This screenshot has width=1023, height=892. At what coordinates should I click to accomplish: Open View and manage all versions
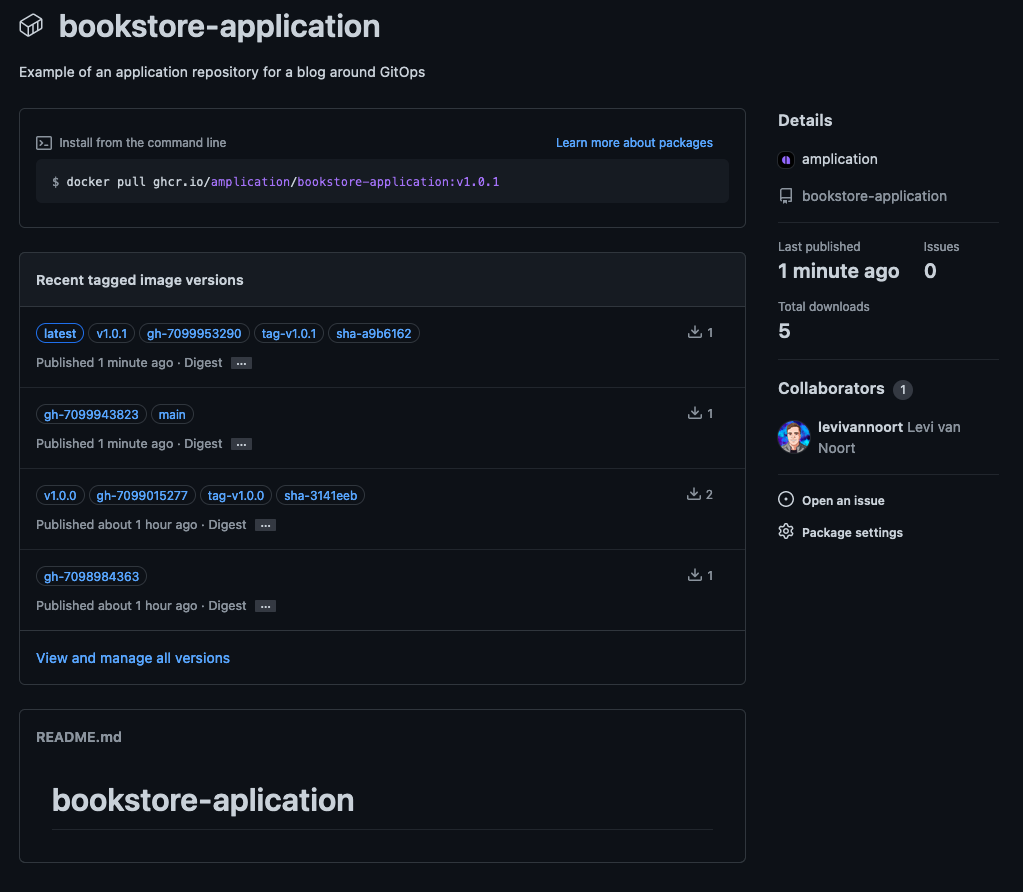[x=133, y=658]
